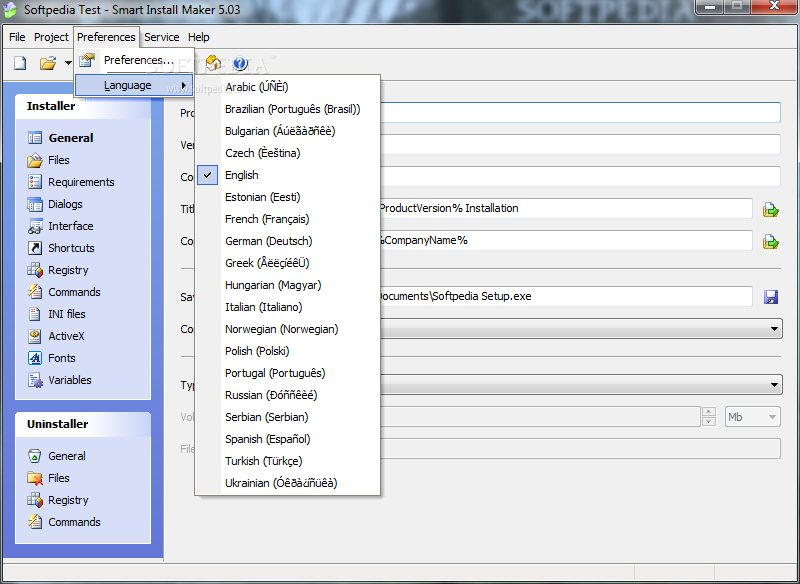Click the ActiveX sidebar icon
The width and height of the screenshot is (800, 584).
tap(35, 336)
